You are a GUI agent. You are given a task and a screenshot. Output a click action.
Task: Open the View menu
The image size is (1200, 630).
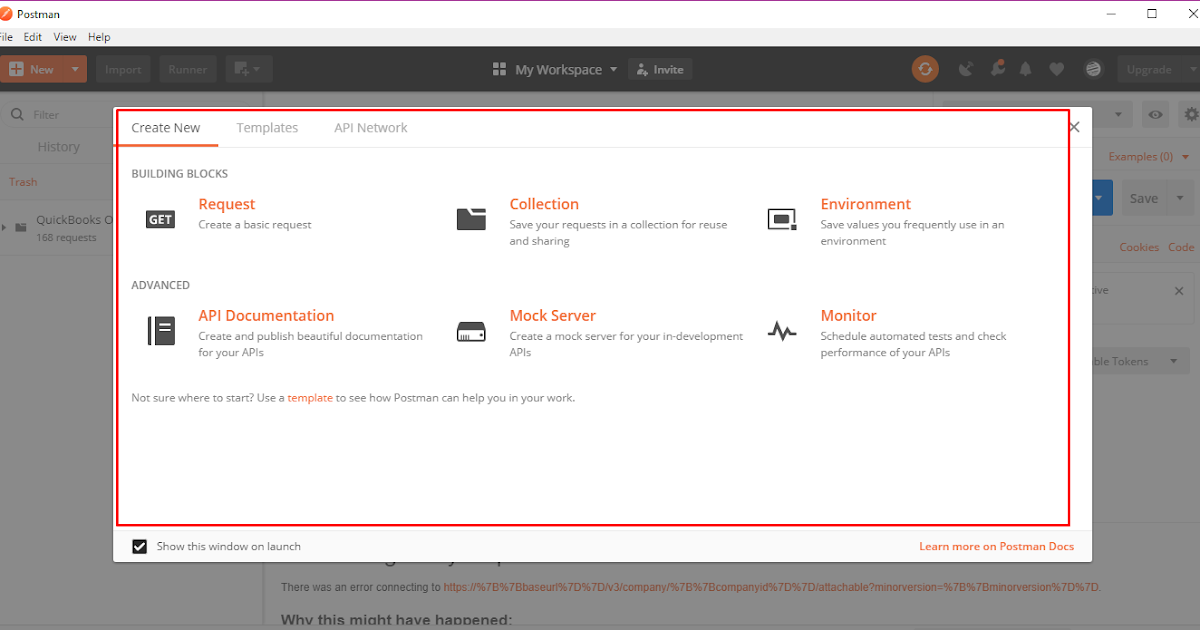click(64, 36)
